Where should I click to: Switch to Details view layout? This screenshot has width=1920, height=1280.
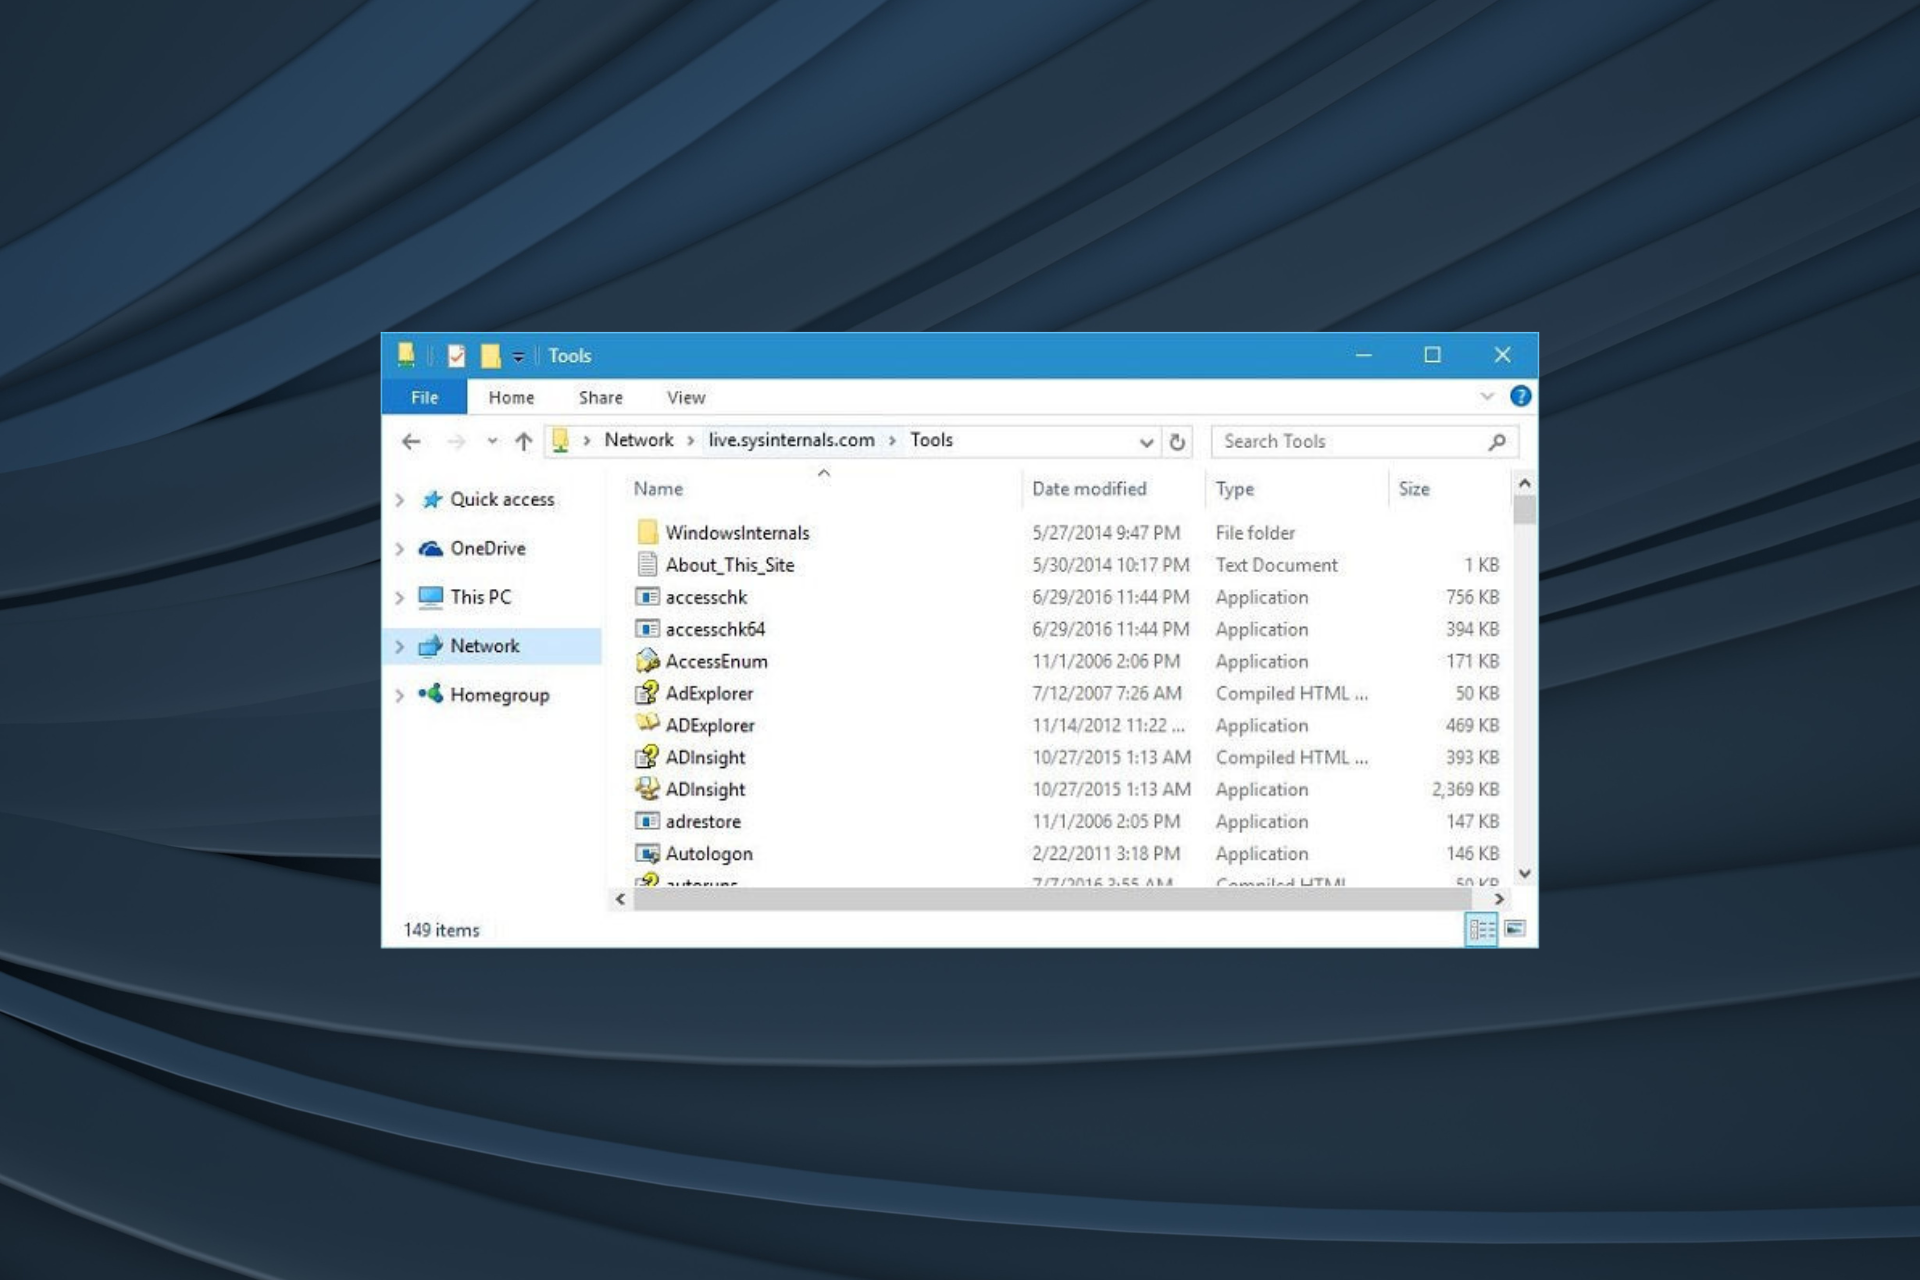point(1481,930)
